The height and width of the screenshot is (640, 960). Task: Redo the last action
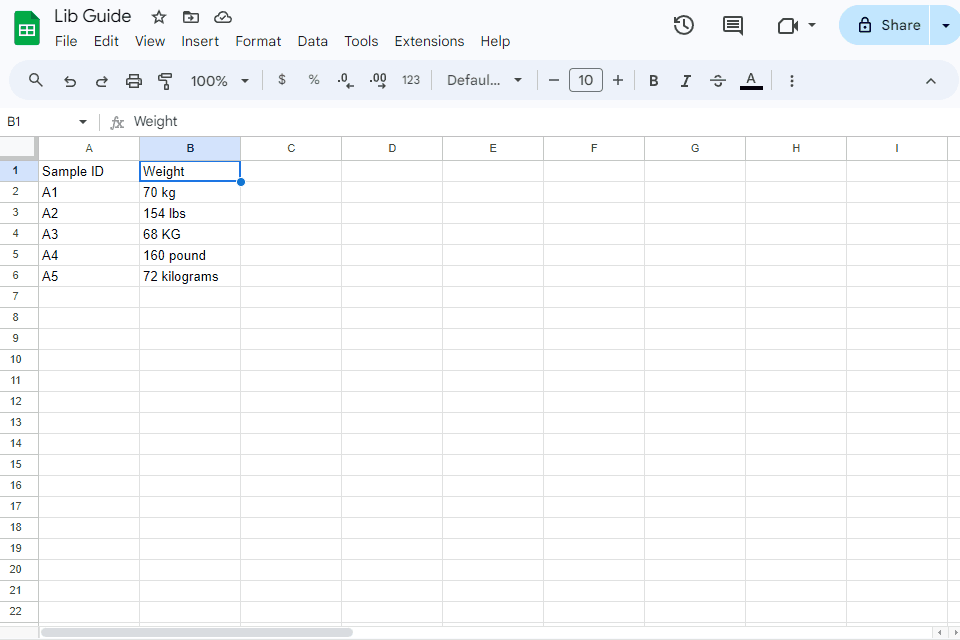(x=102, y=81)
